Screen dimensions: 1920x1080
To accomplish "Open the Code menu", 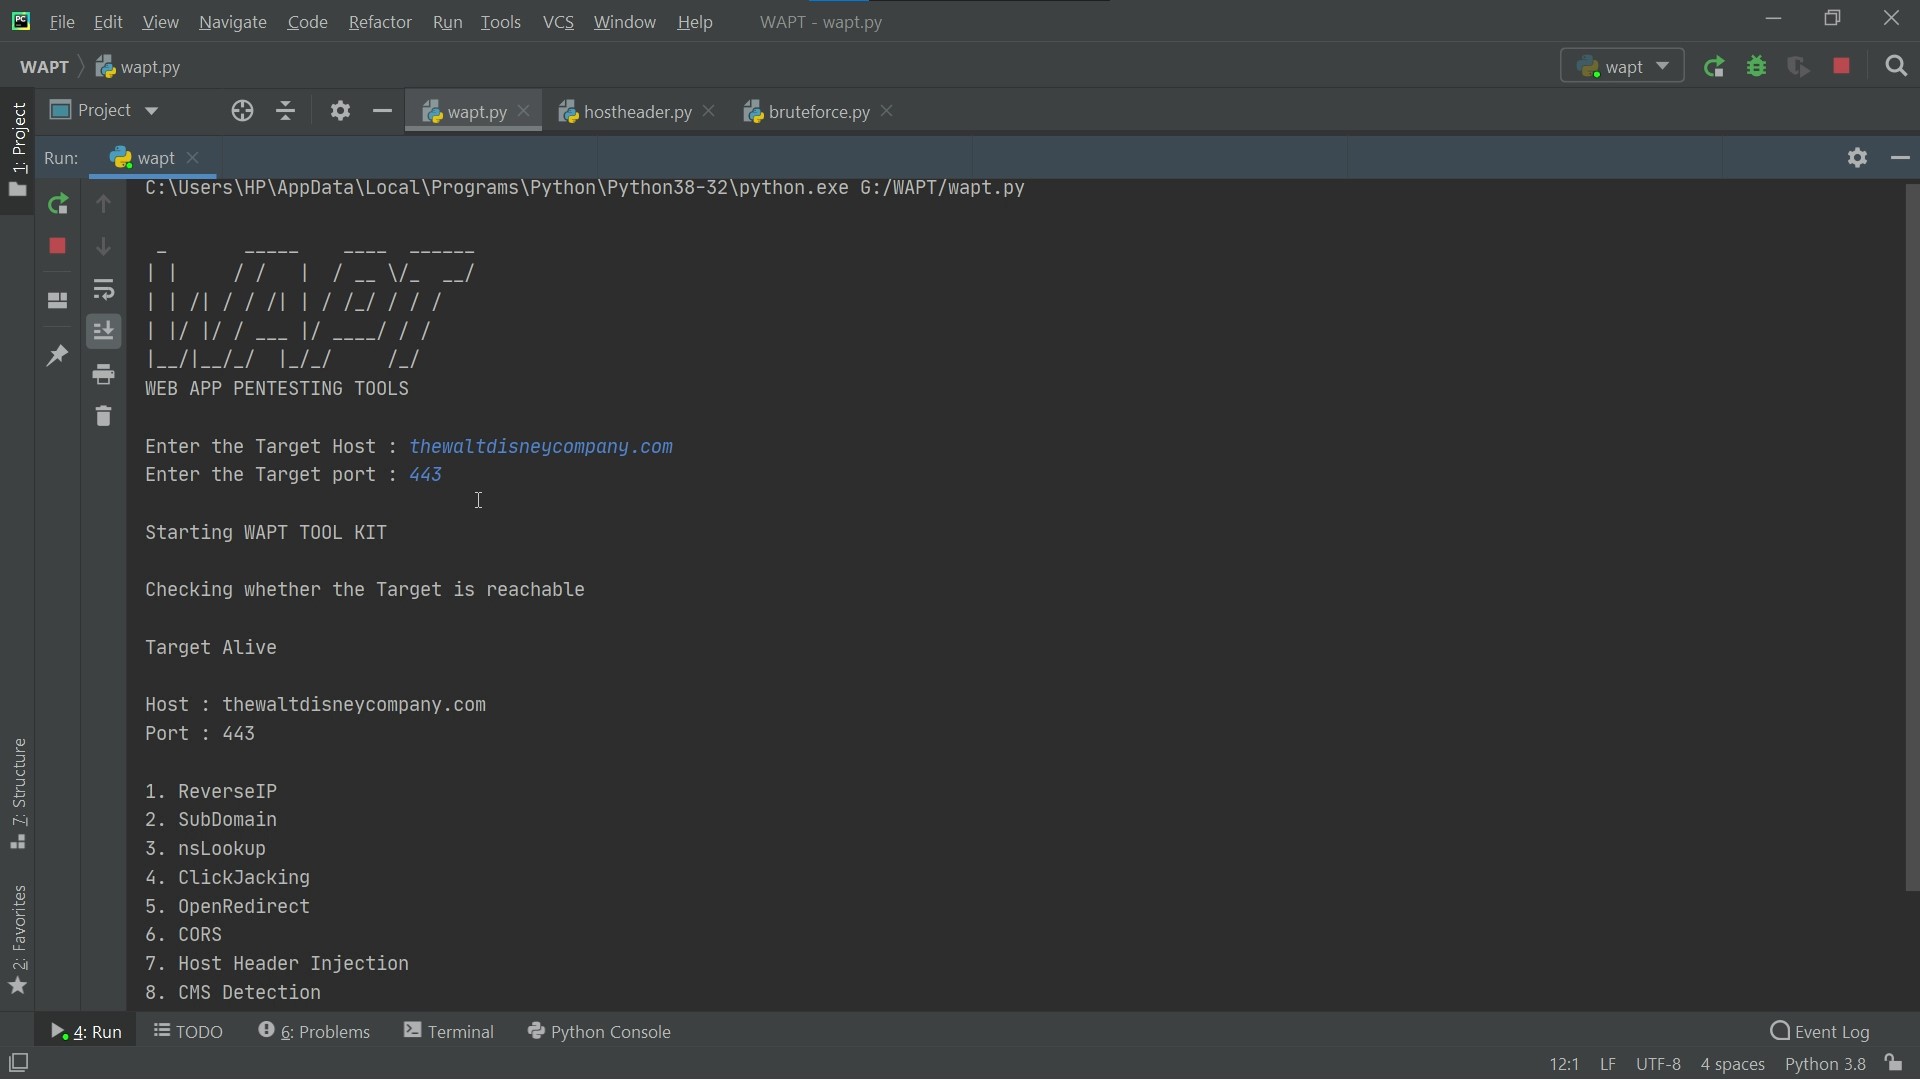I will [x=308, y=22].
